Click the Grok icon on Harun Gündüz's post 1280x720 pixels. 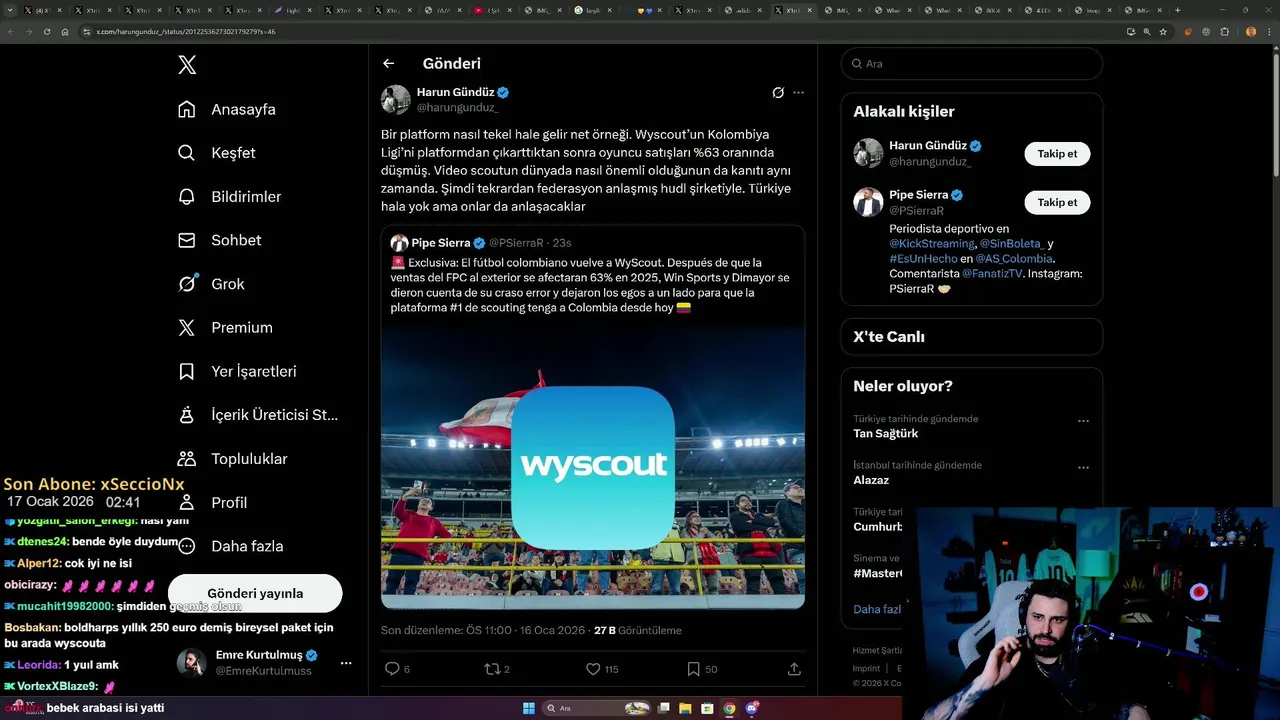tap(778, 92)
